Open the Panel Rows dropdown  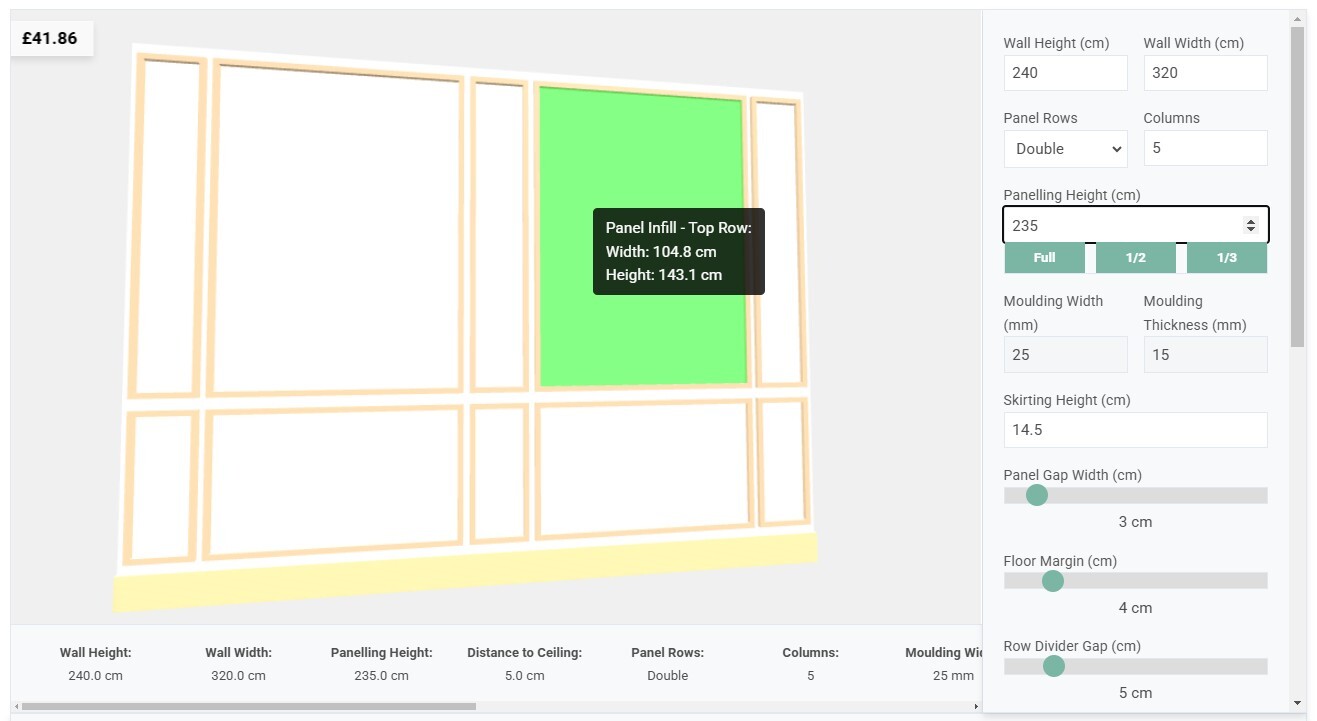coord(1064,149)
